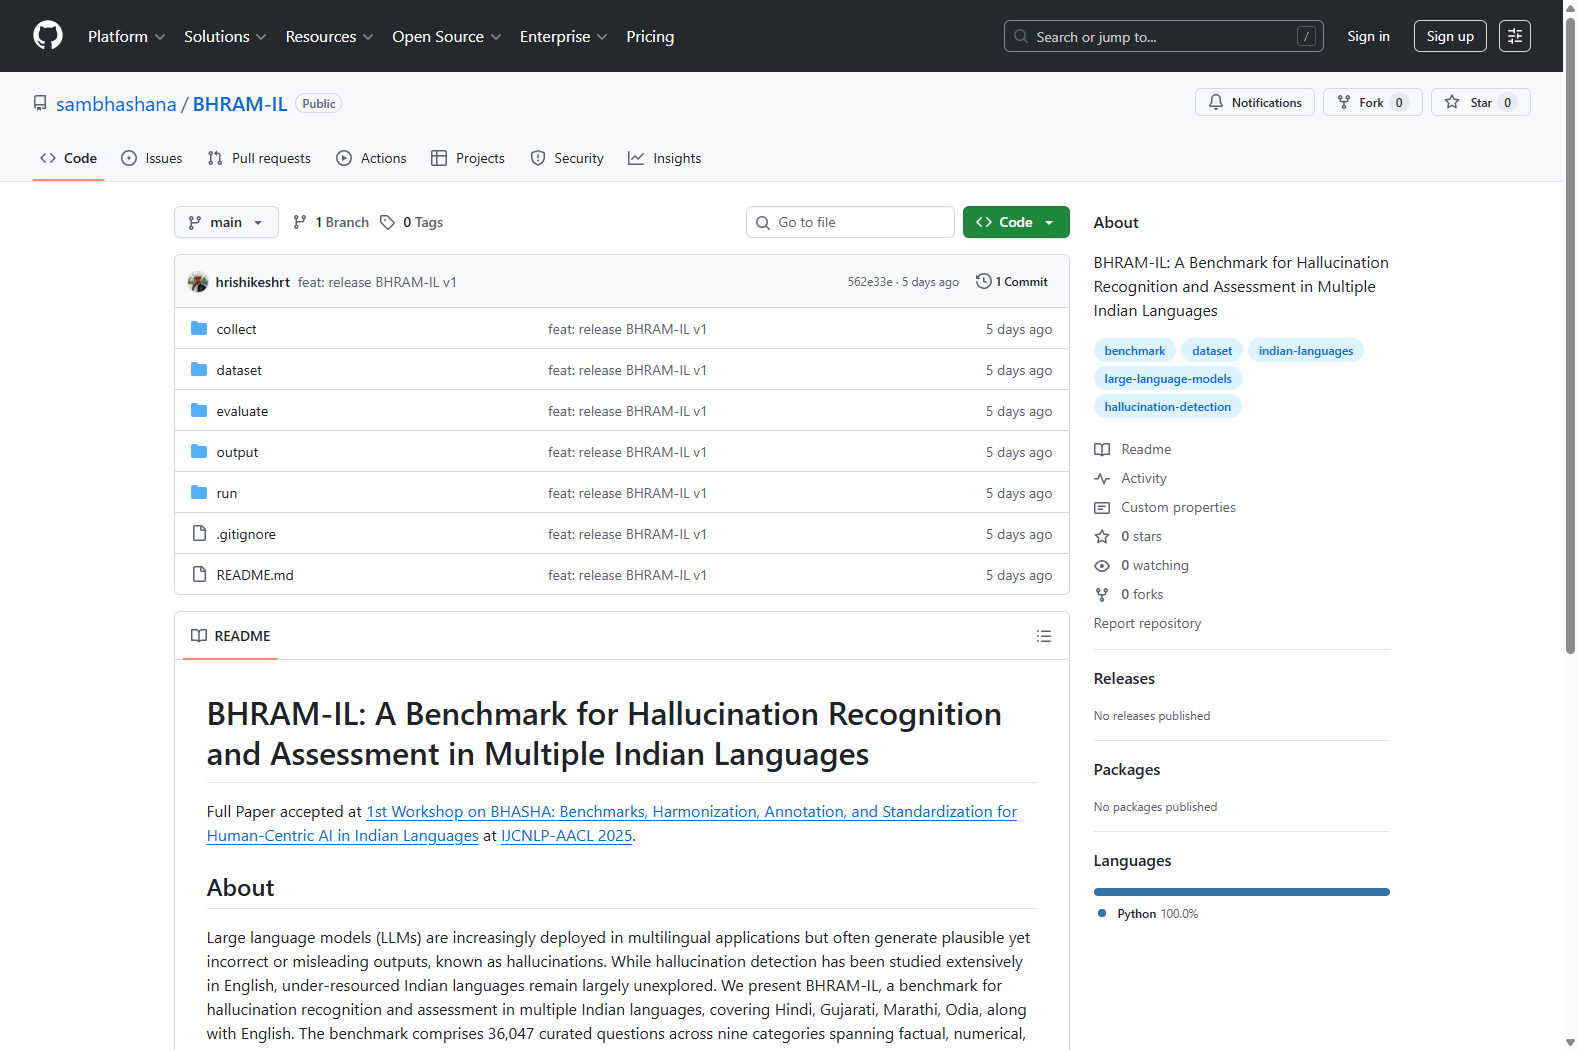This screenshot has width=1578, height=1050.
Task: Expand the Resources menu
Action: click(x=330, y=36)
